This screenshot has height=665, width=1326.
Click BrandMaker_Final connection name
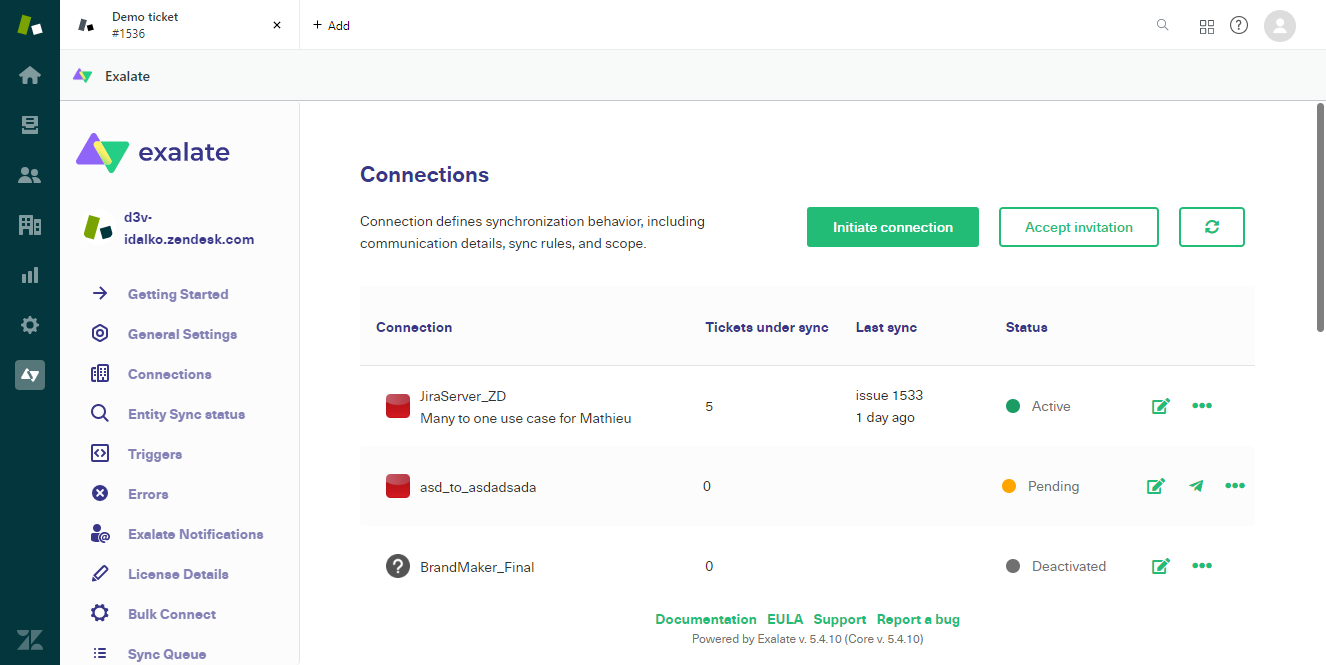pyautogui.click(x=477, y=567)
